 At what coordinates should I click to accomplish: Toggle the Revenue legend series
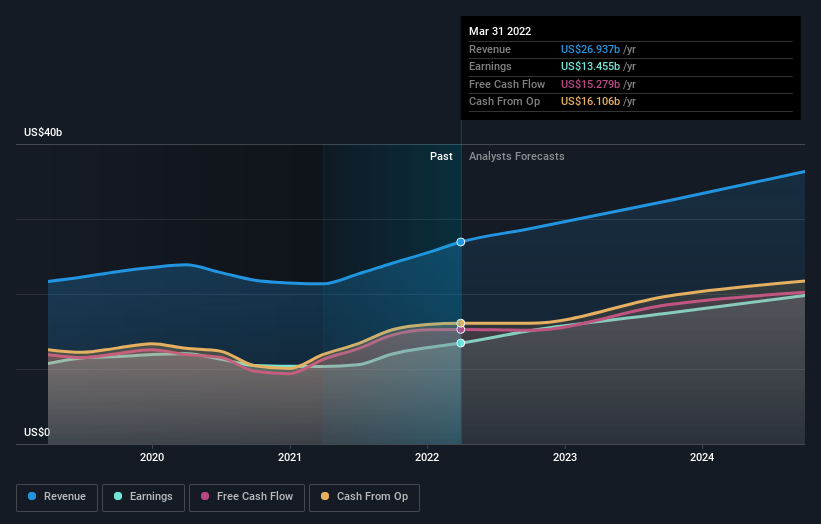(x=57, y=497)
